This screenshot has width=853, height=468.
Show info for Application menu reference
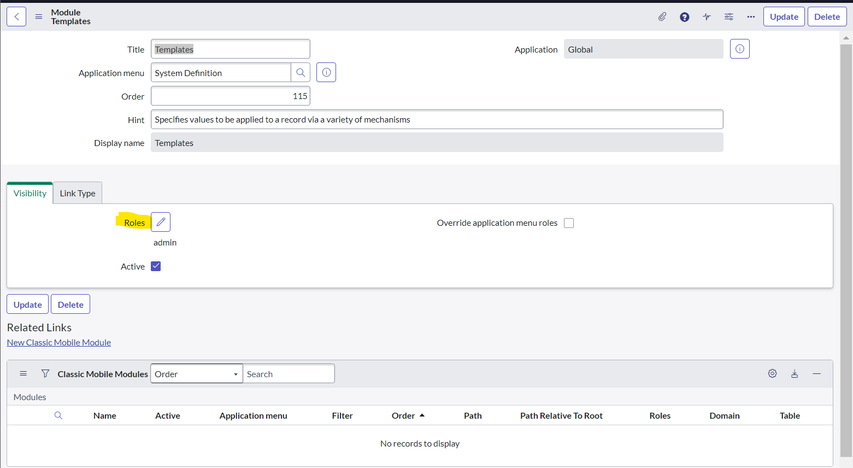[x=327, y=73]
